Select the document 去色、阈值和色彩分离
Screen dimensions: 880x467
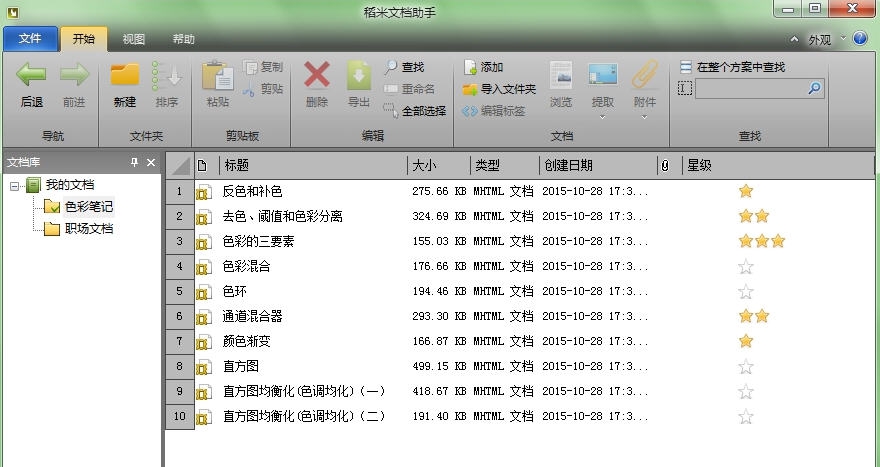pos(282,216)
